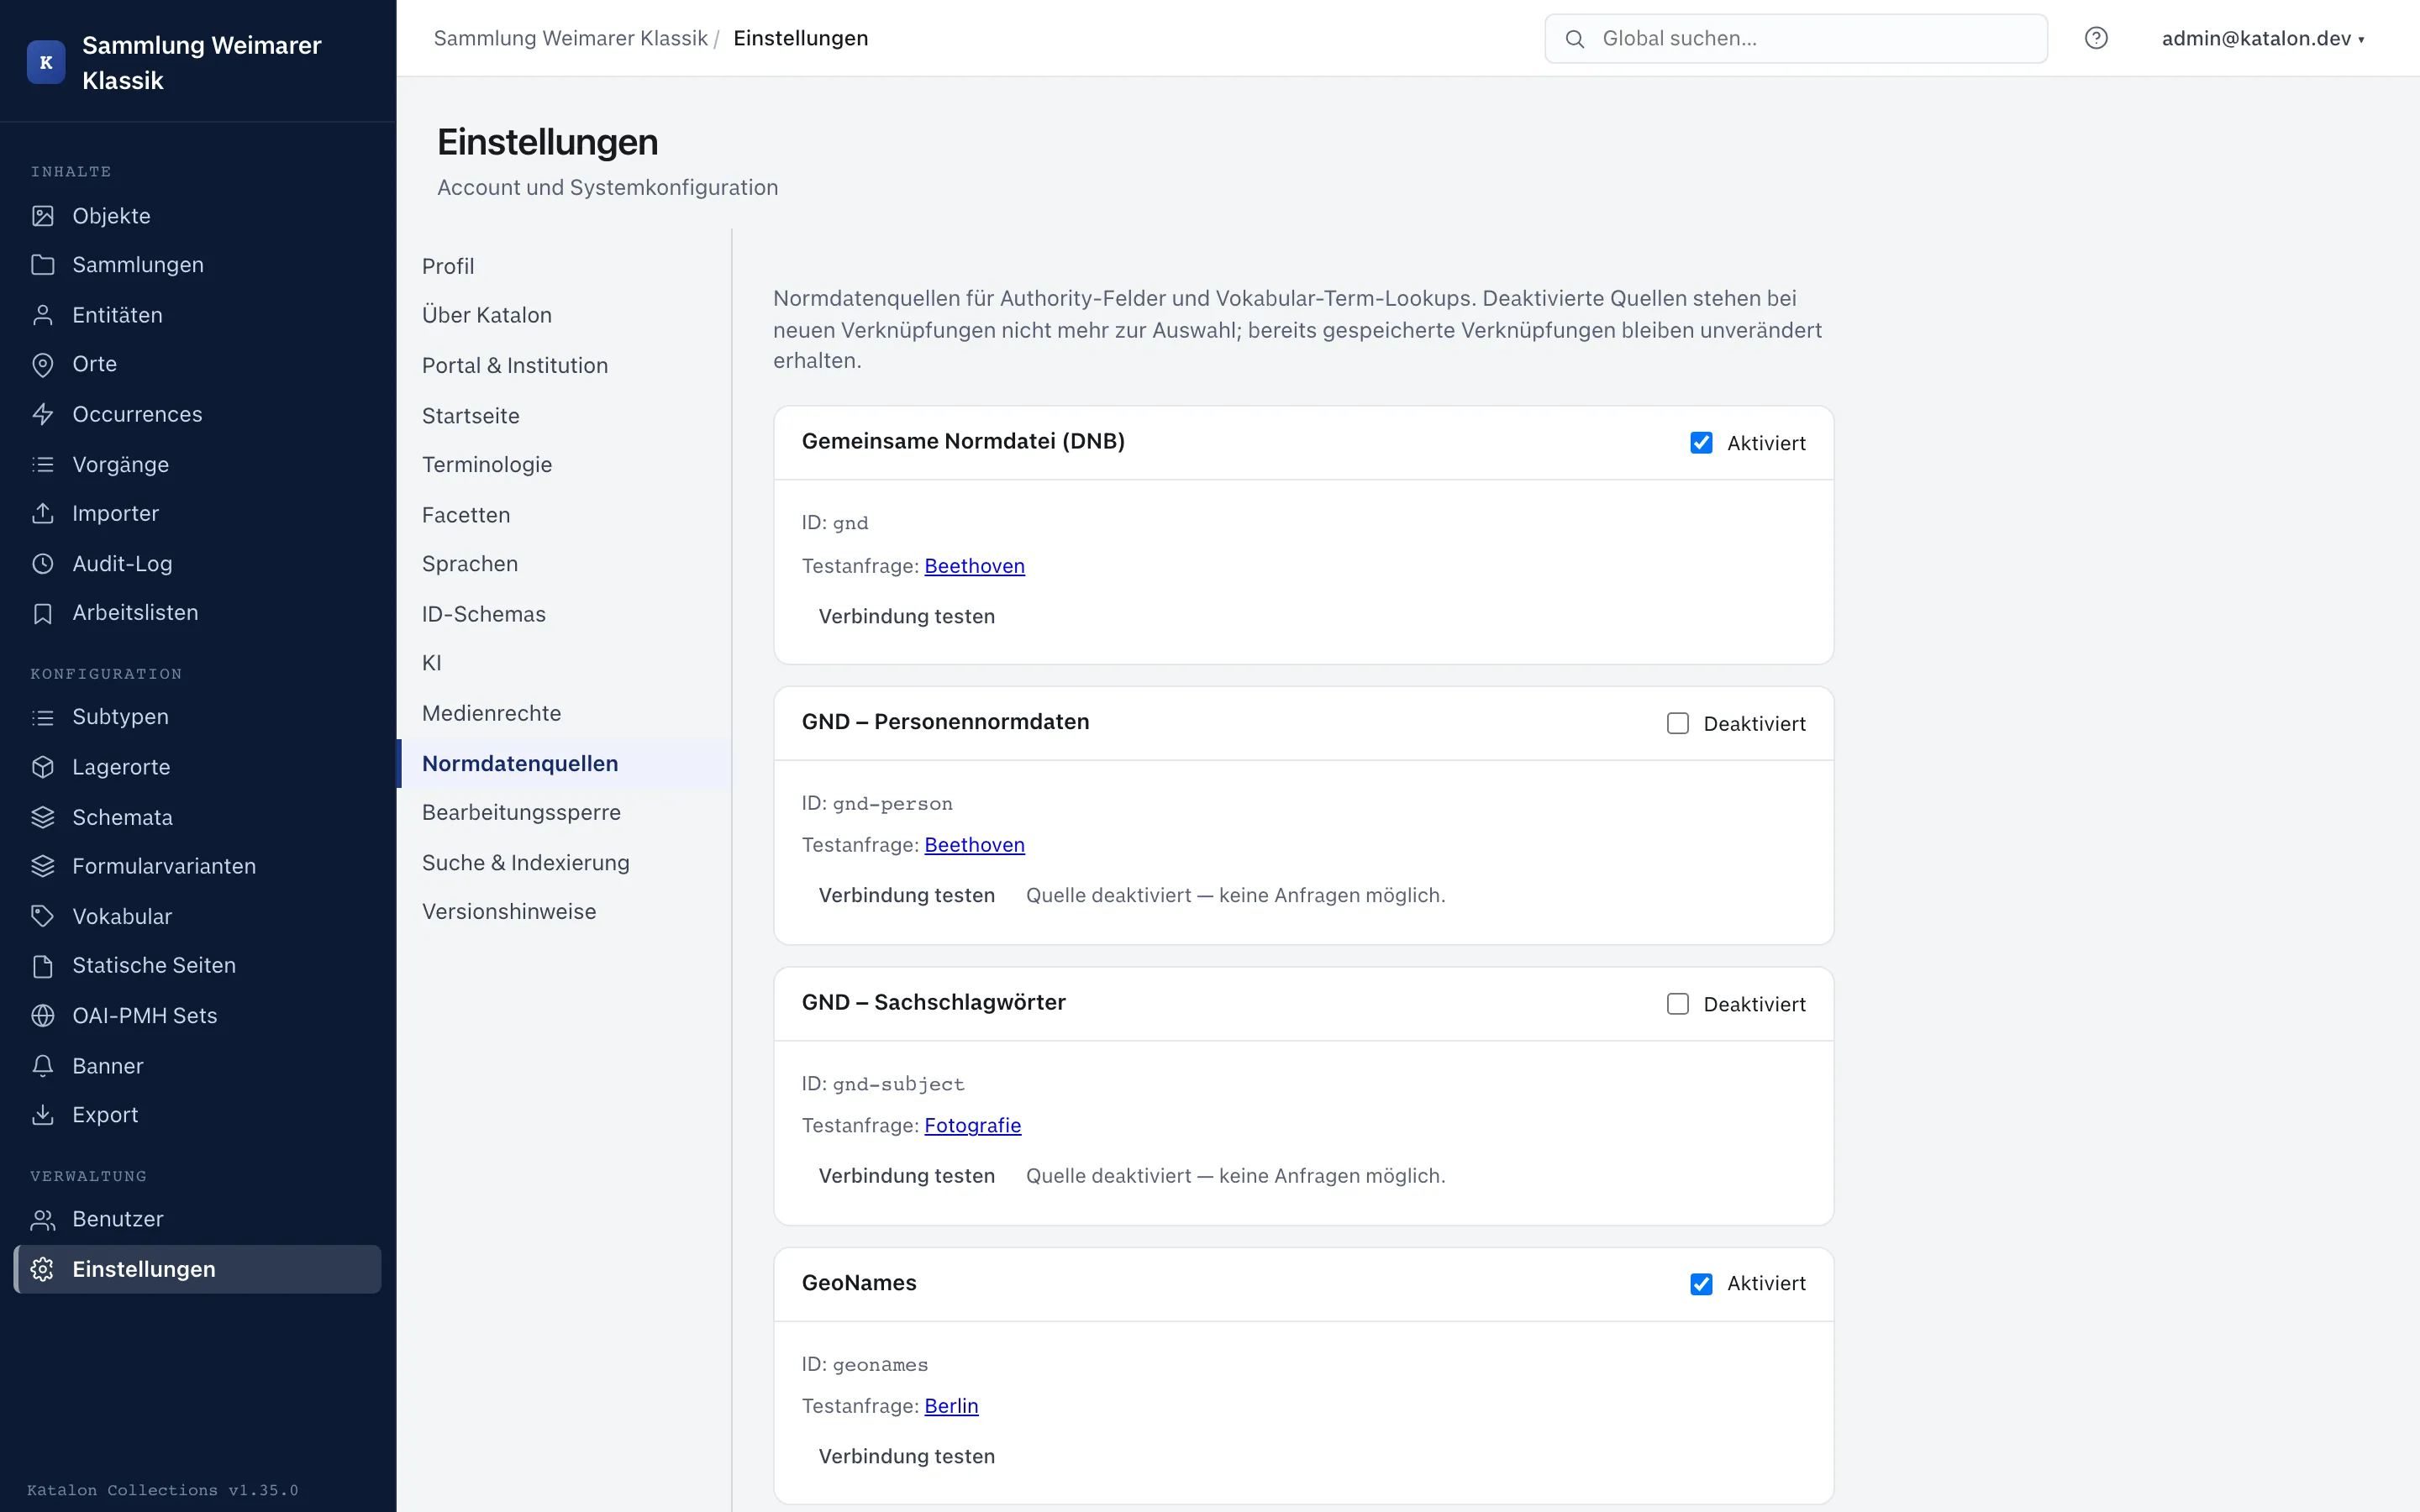The height and width of the screenshot is (1512, 2420).
Task: Open the Sprachen settings section
Action: point(565,563)
